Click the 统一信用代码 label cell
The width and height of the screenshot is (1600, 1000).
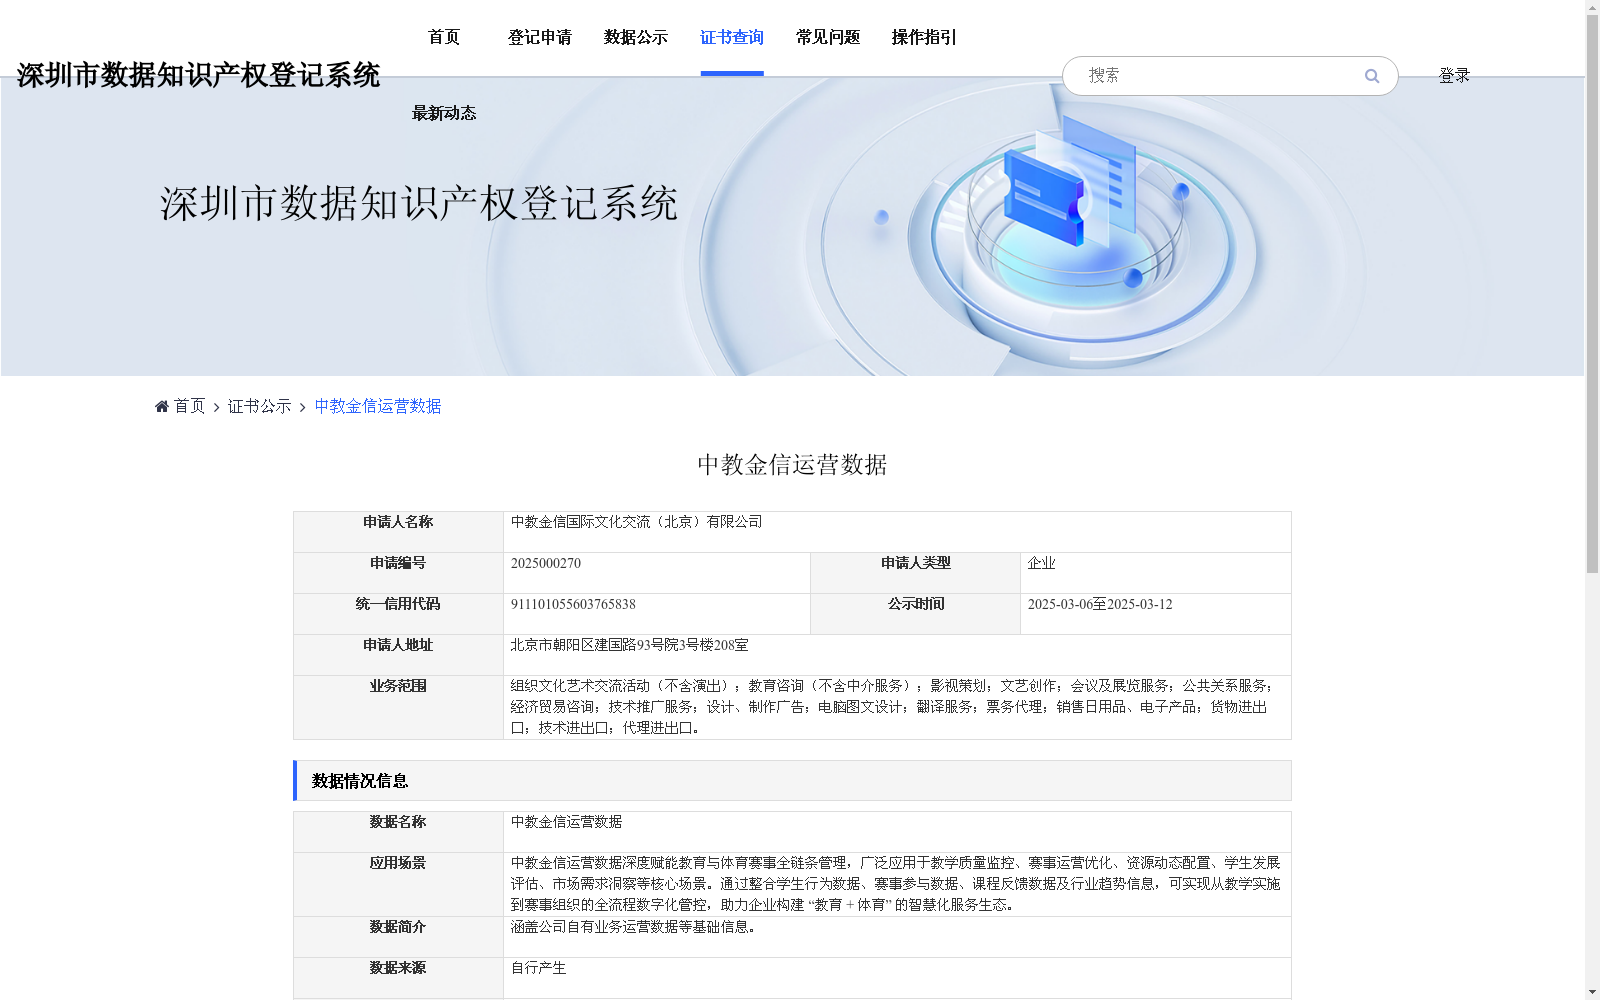398,614
